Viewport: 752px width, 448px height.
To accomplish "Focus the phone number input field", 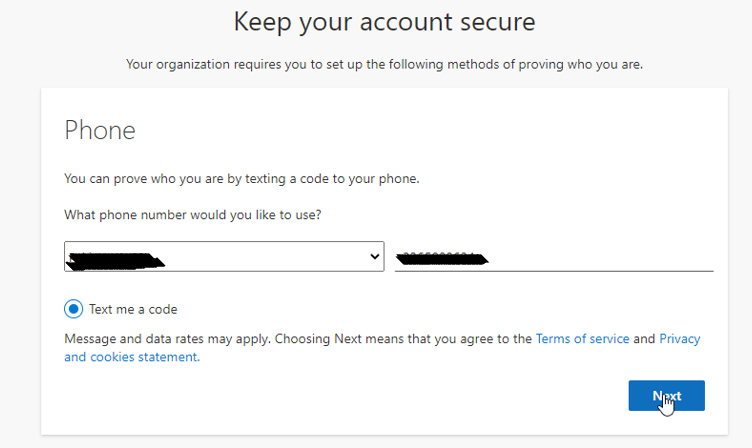I will pos(600,258).
